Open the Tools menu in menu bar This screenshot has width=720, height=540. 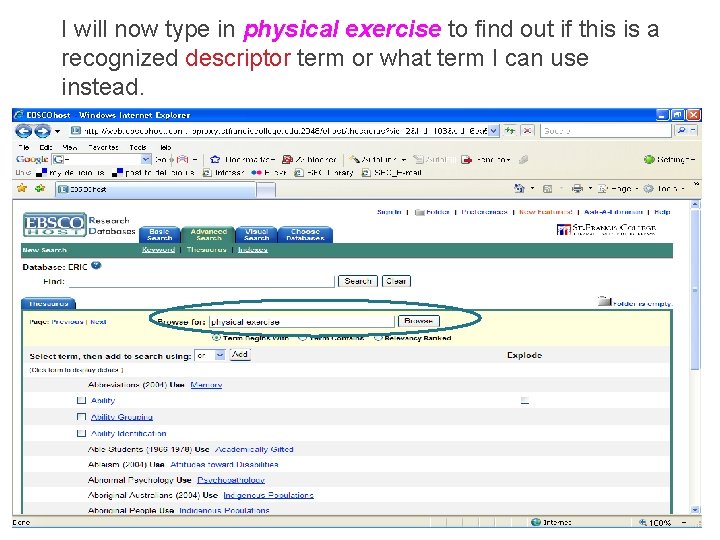click(138, 147)
